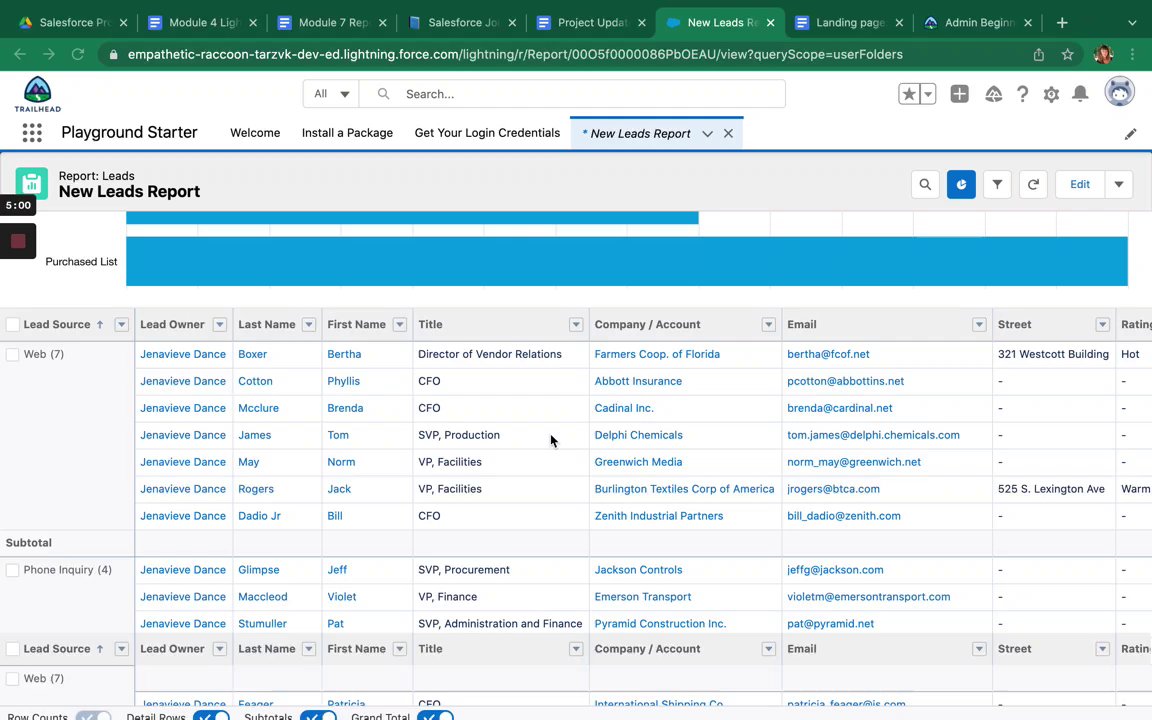The image size is (1152, 720).
Task: Click the Trailhead guidance cloud icon
Action: (x=993, y=94)
